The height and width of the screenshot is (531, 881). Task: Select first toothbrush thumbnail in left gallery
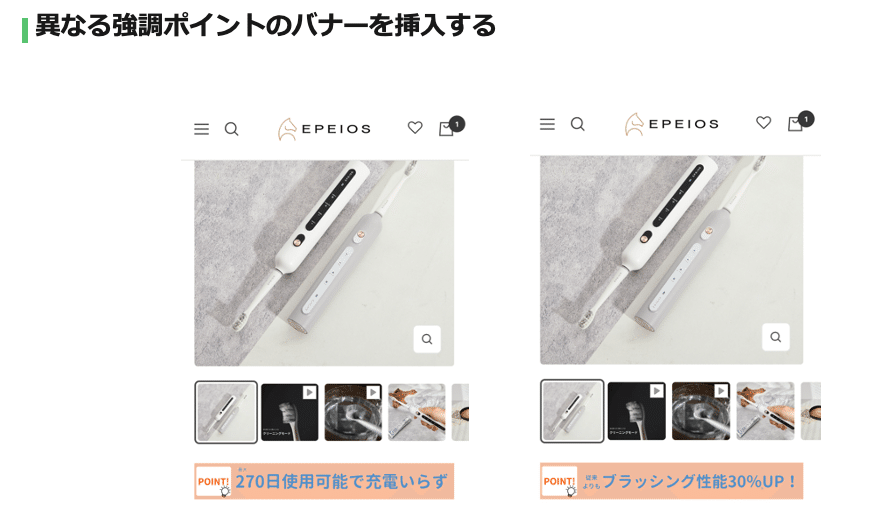226,412
